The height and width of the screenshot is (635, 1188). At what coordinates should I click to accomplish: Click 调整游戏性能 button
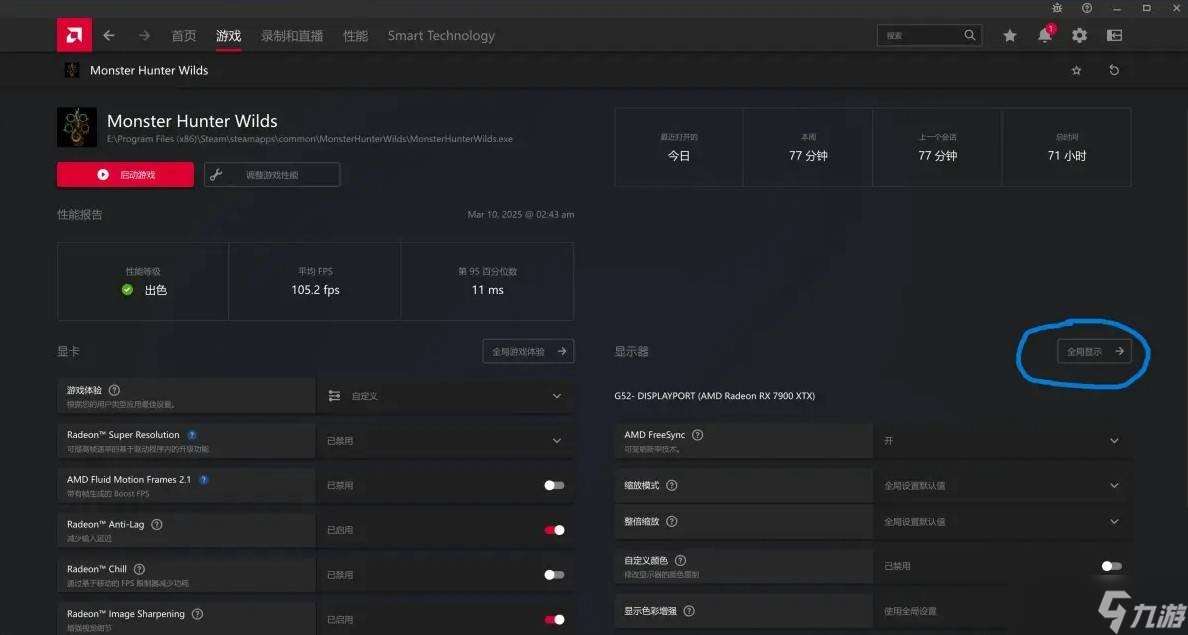click(272, 174)
